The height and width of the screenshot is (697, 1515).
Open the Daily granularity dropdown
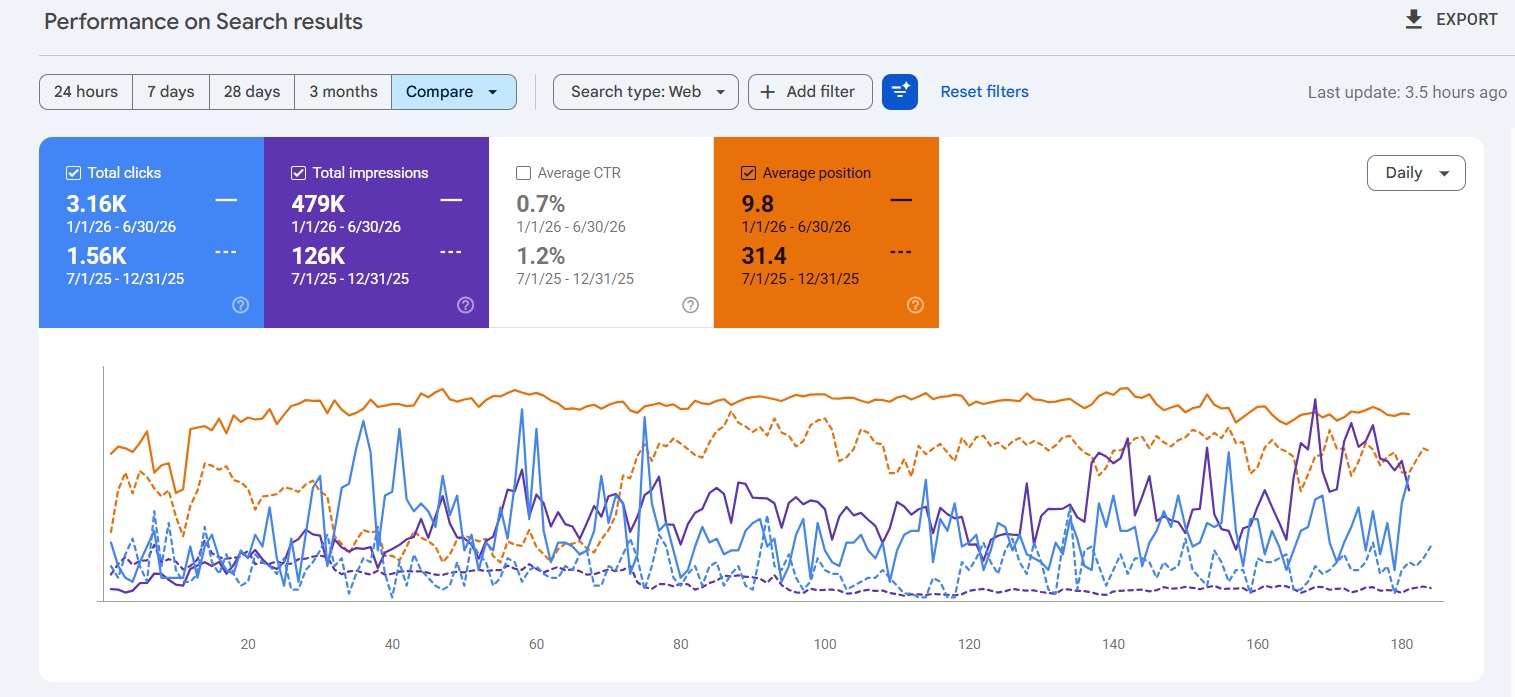coord(1416,173)
